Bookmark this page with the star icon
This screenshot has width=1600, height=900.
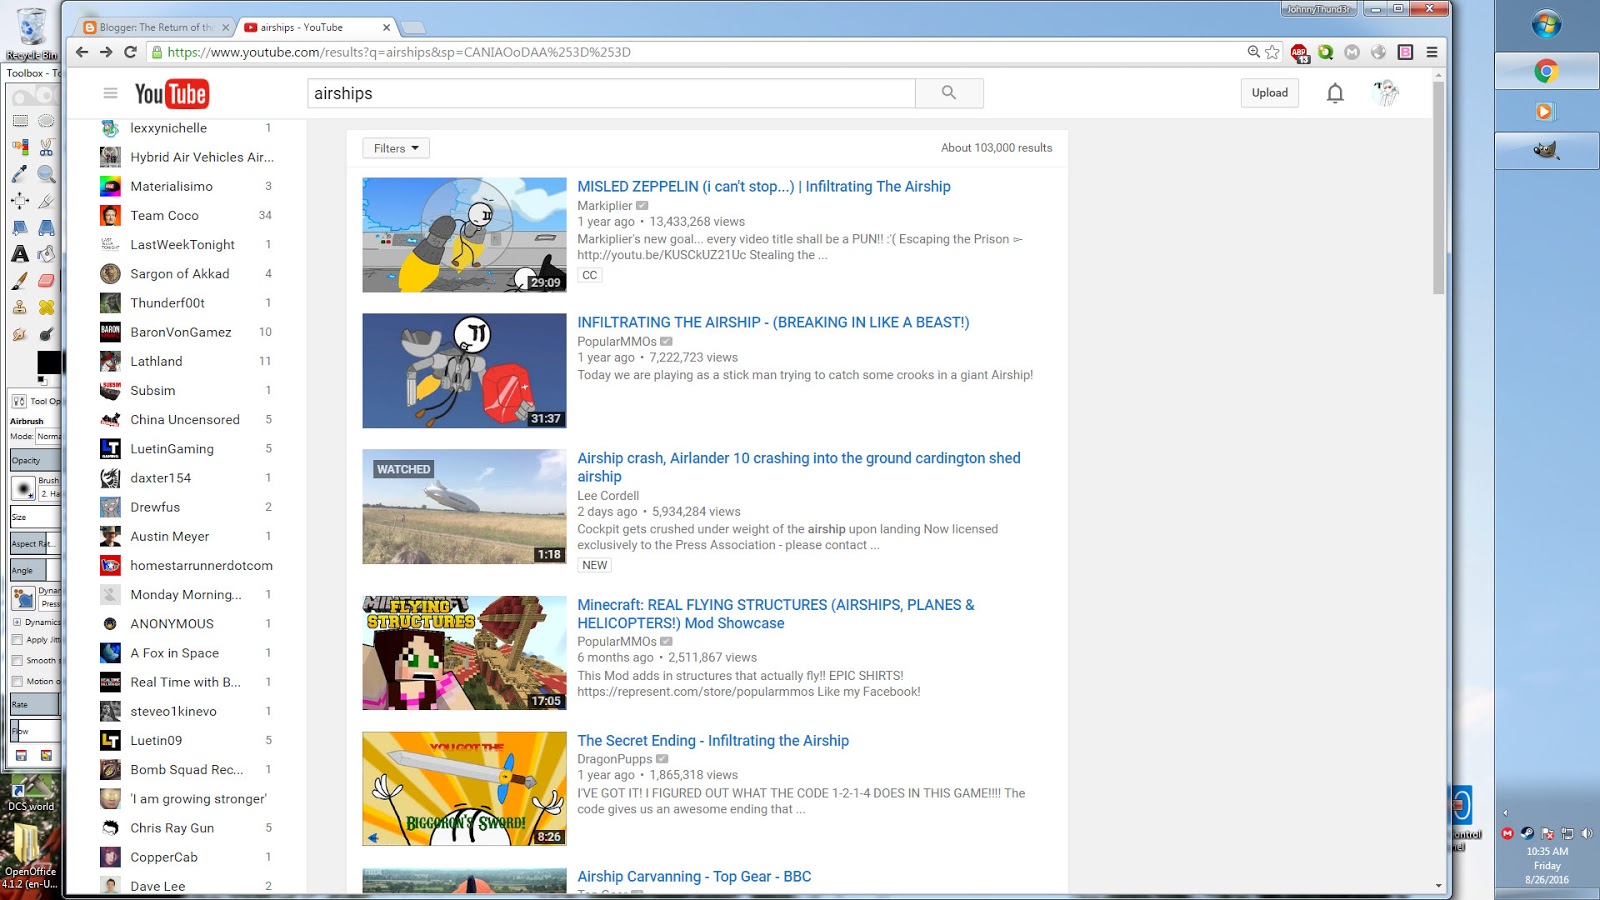[x=1272, y=52]
